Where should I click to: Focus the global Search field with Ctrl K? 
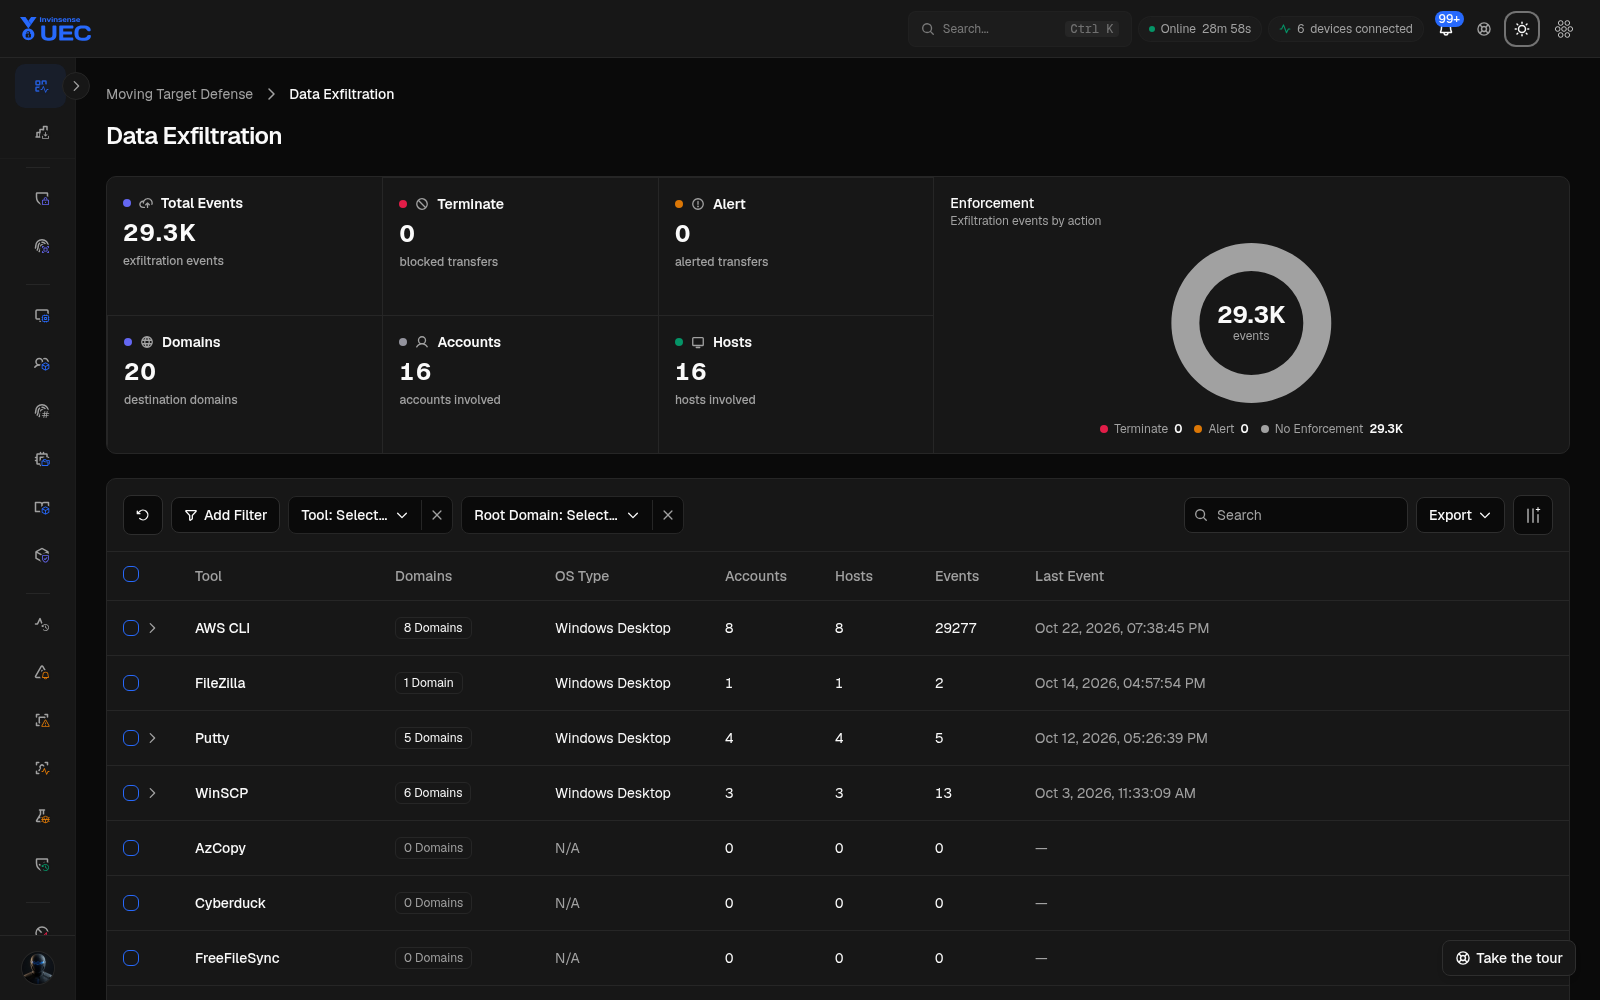point(1020,29)
